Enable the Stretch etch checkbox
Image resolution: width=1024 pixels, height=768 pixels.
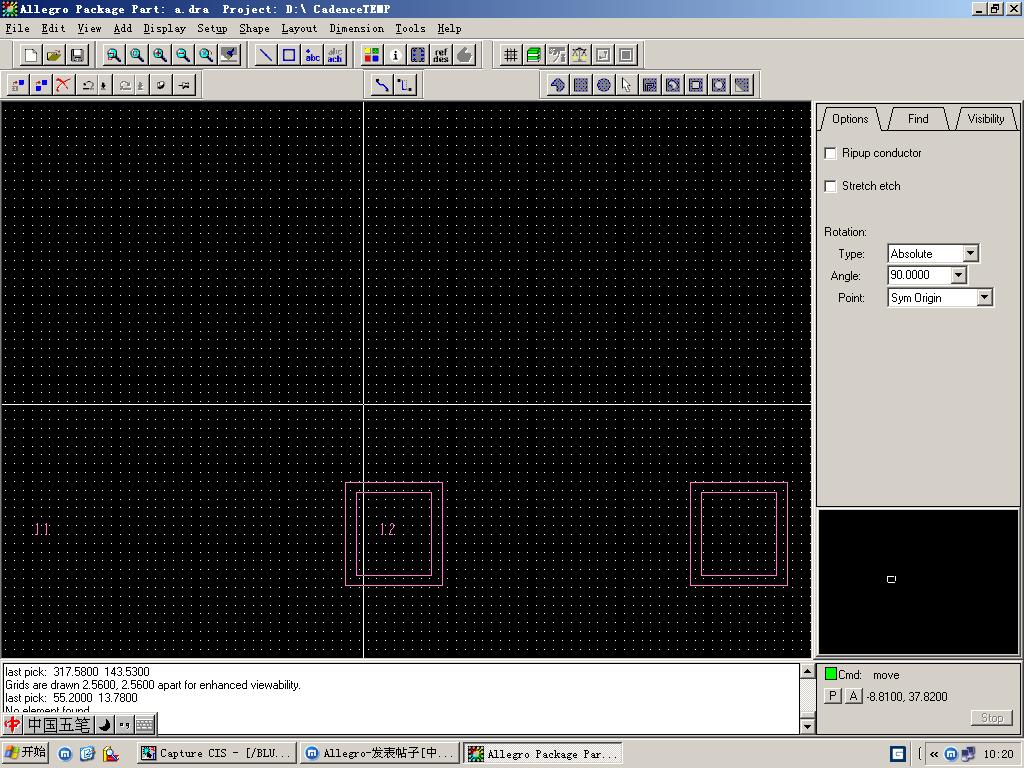pyautogui.click(x=830, y=186)
